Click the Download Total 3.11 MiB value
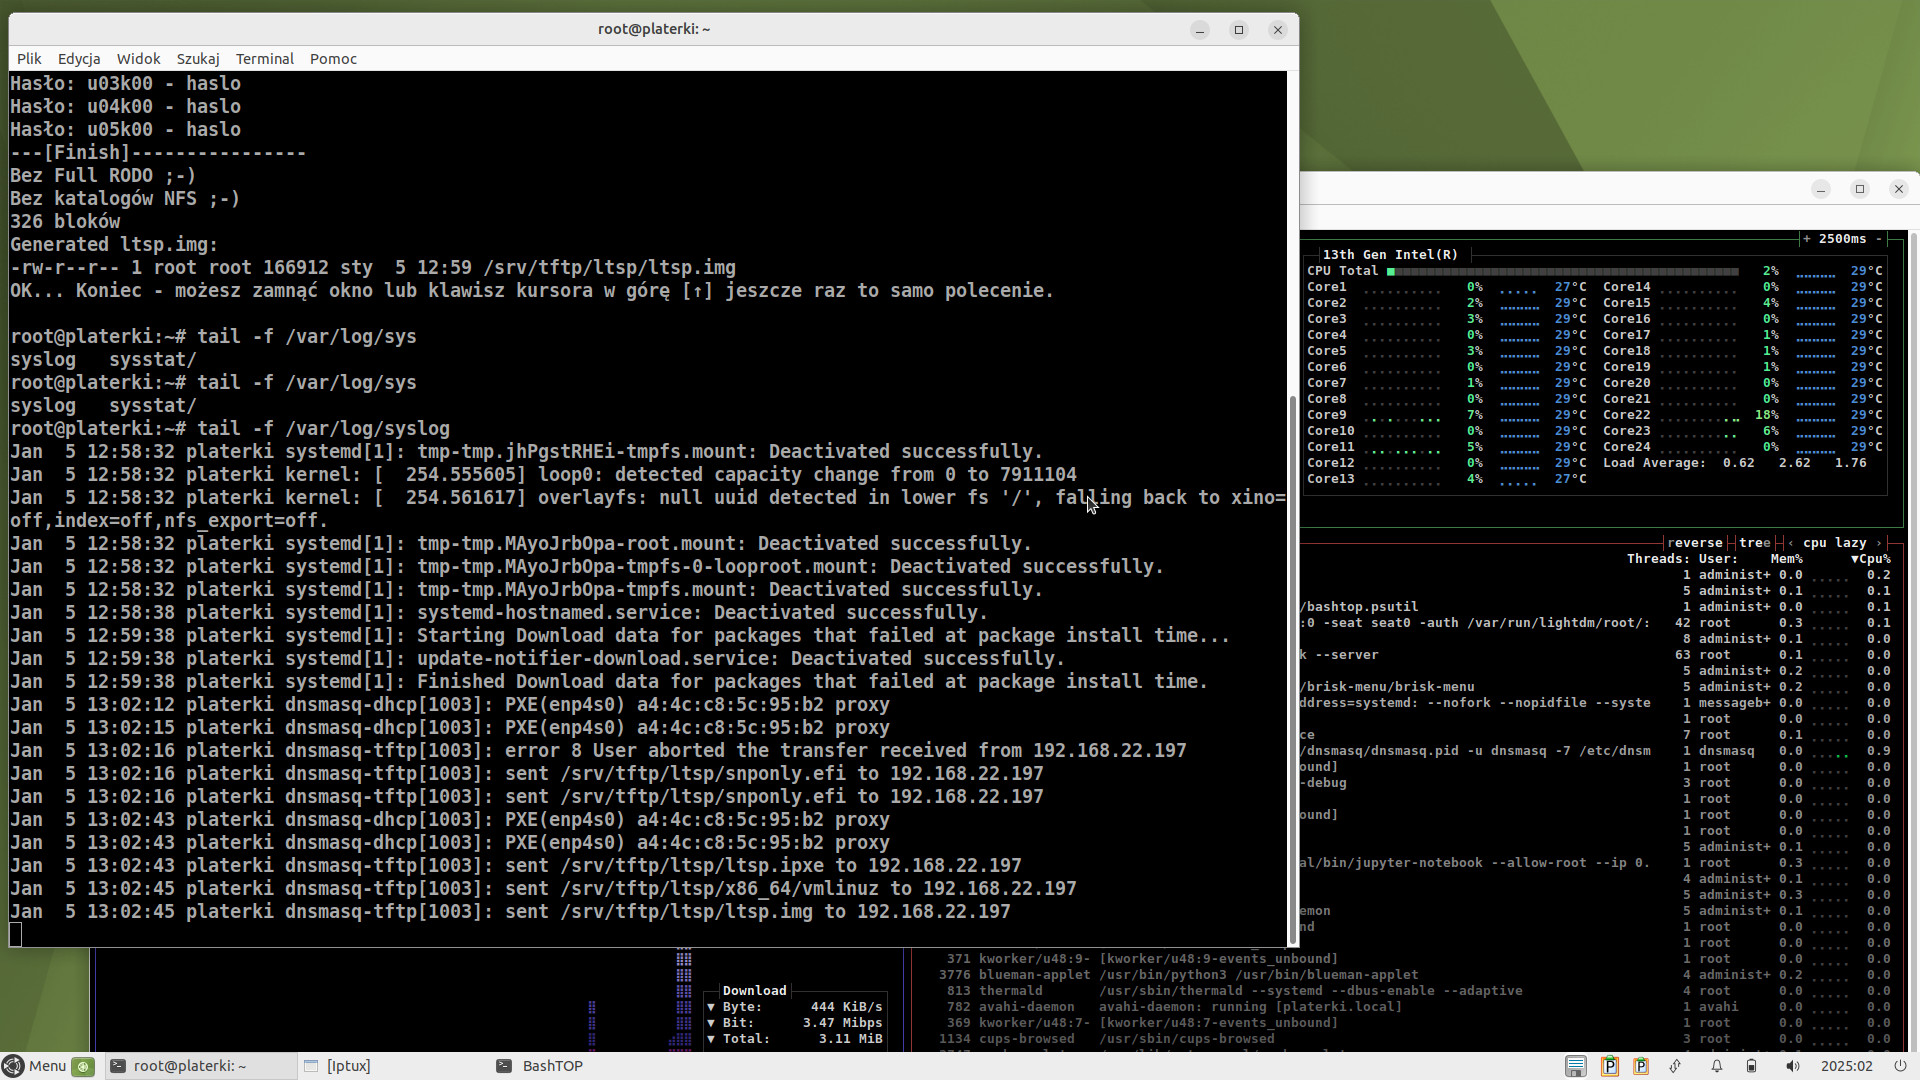Image resolution: width=1920 pixels, height=1080 pixels. pos(850,1039)
